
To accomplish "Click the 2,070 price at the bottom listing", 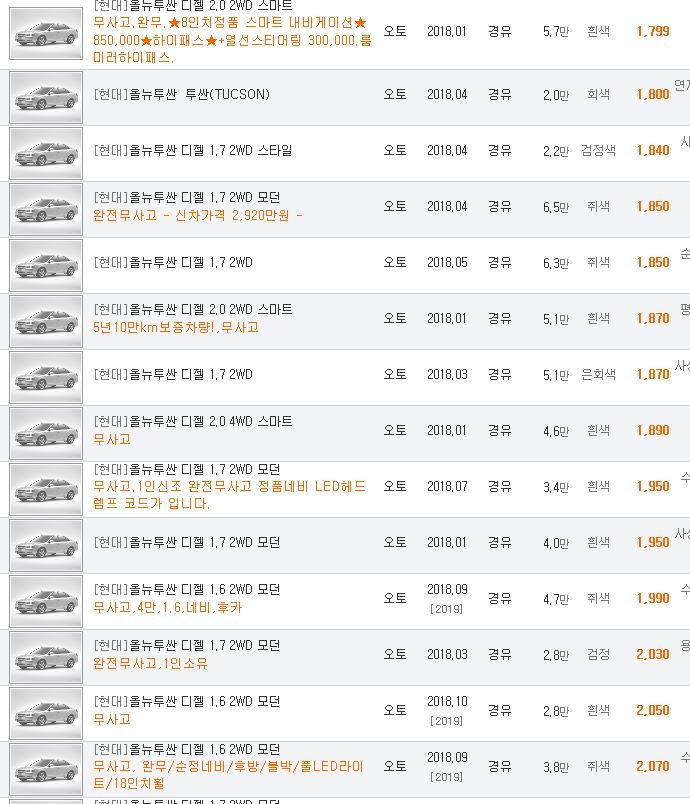I will coord(653,766).
